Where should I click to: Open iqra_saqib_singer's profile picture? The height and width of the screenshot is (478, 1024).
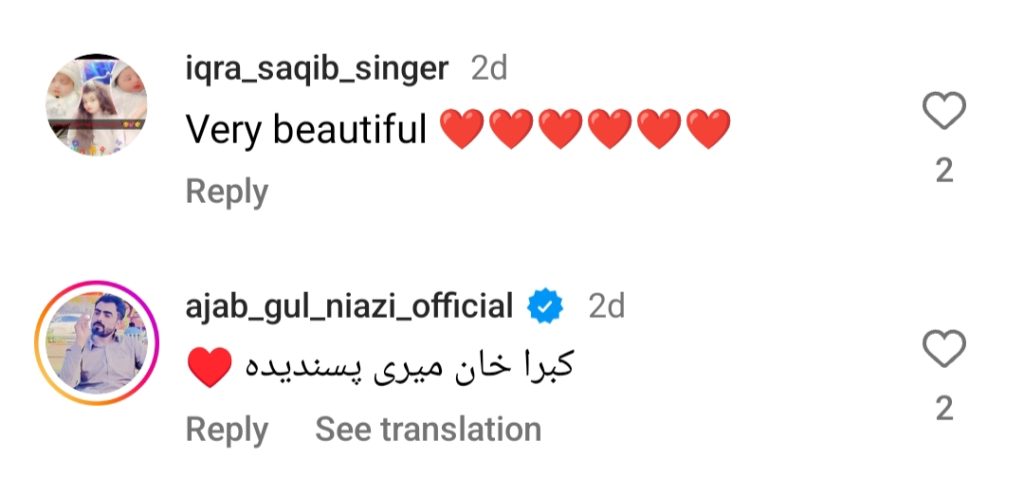pyautogui.click(x=98, y=104)
